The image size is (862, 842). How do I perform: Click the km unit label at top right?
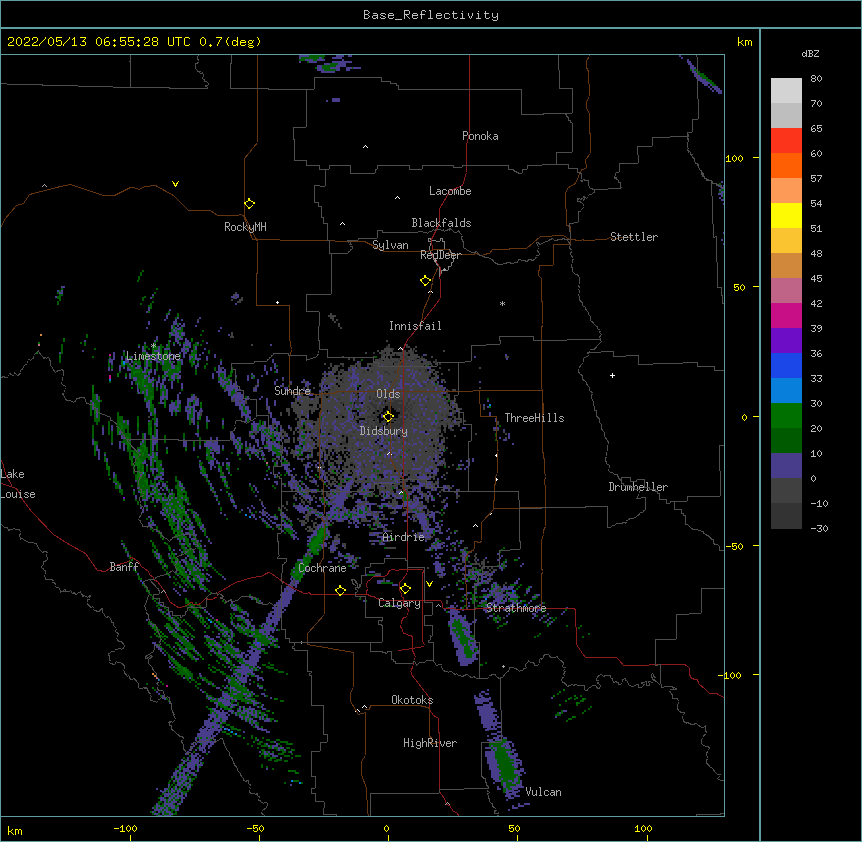[x=744, y=42]
